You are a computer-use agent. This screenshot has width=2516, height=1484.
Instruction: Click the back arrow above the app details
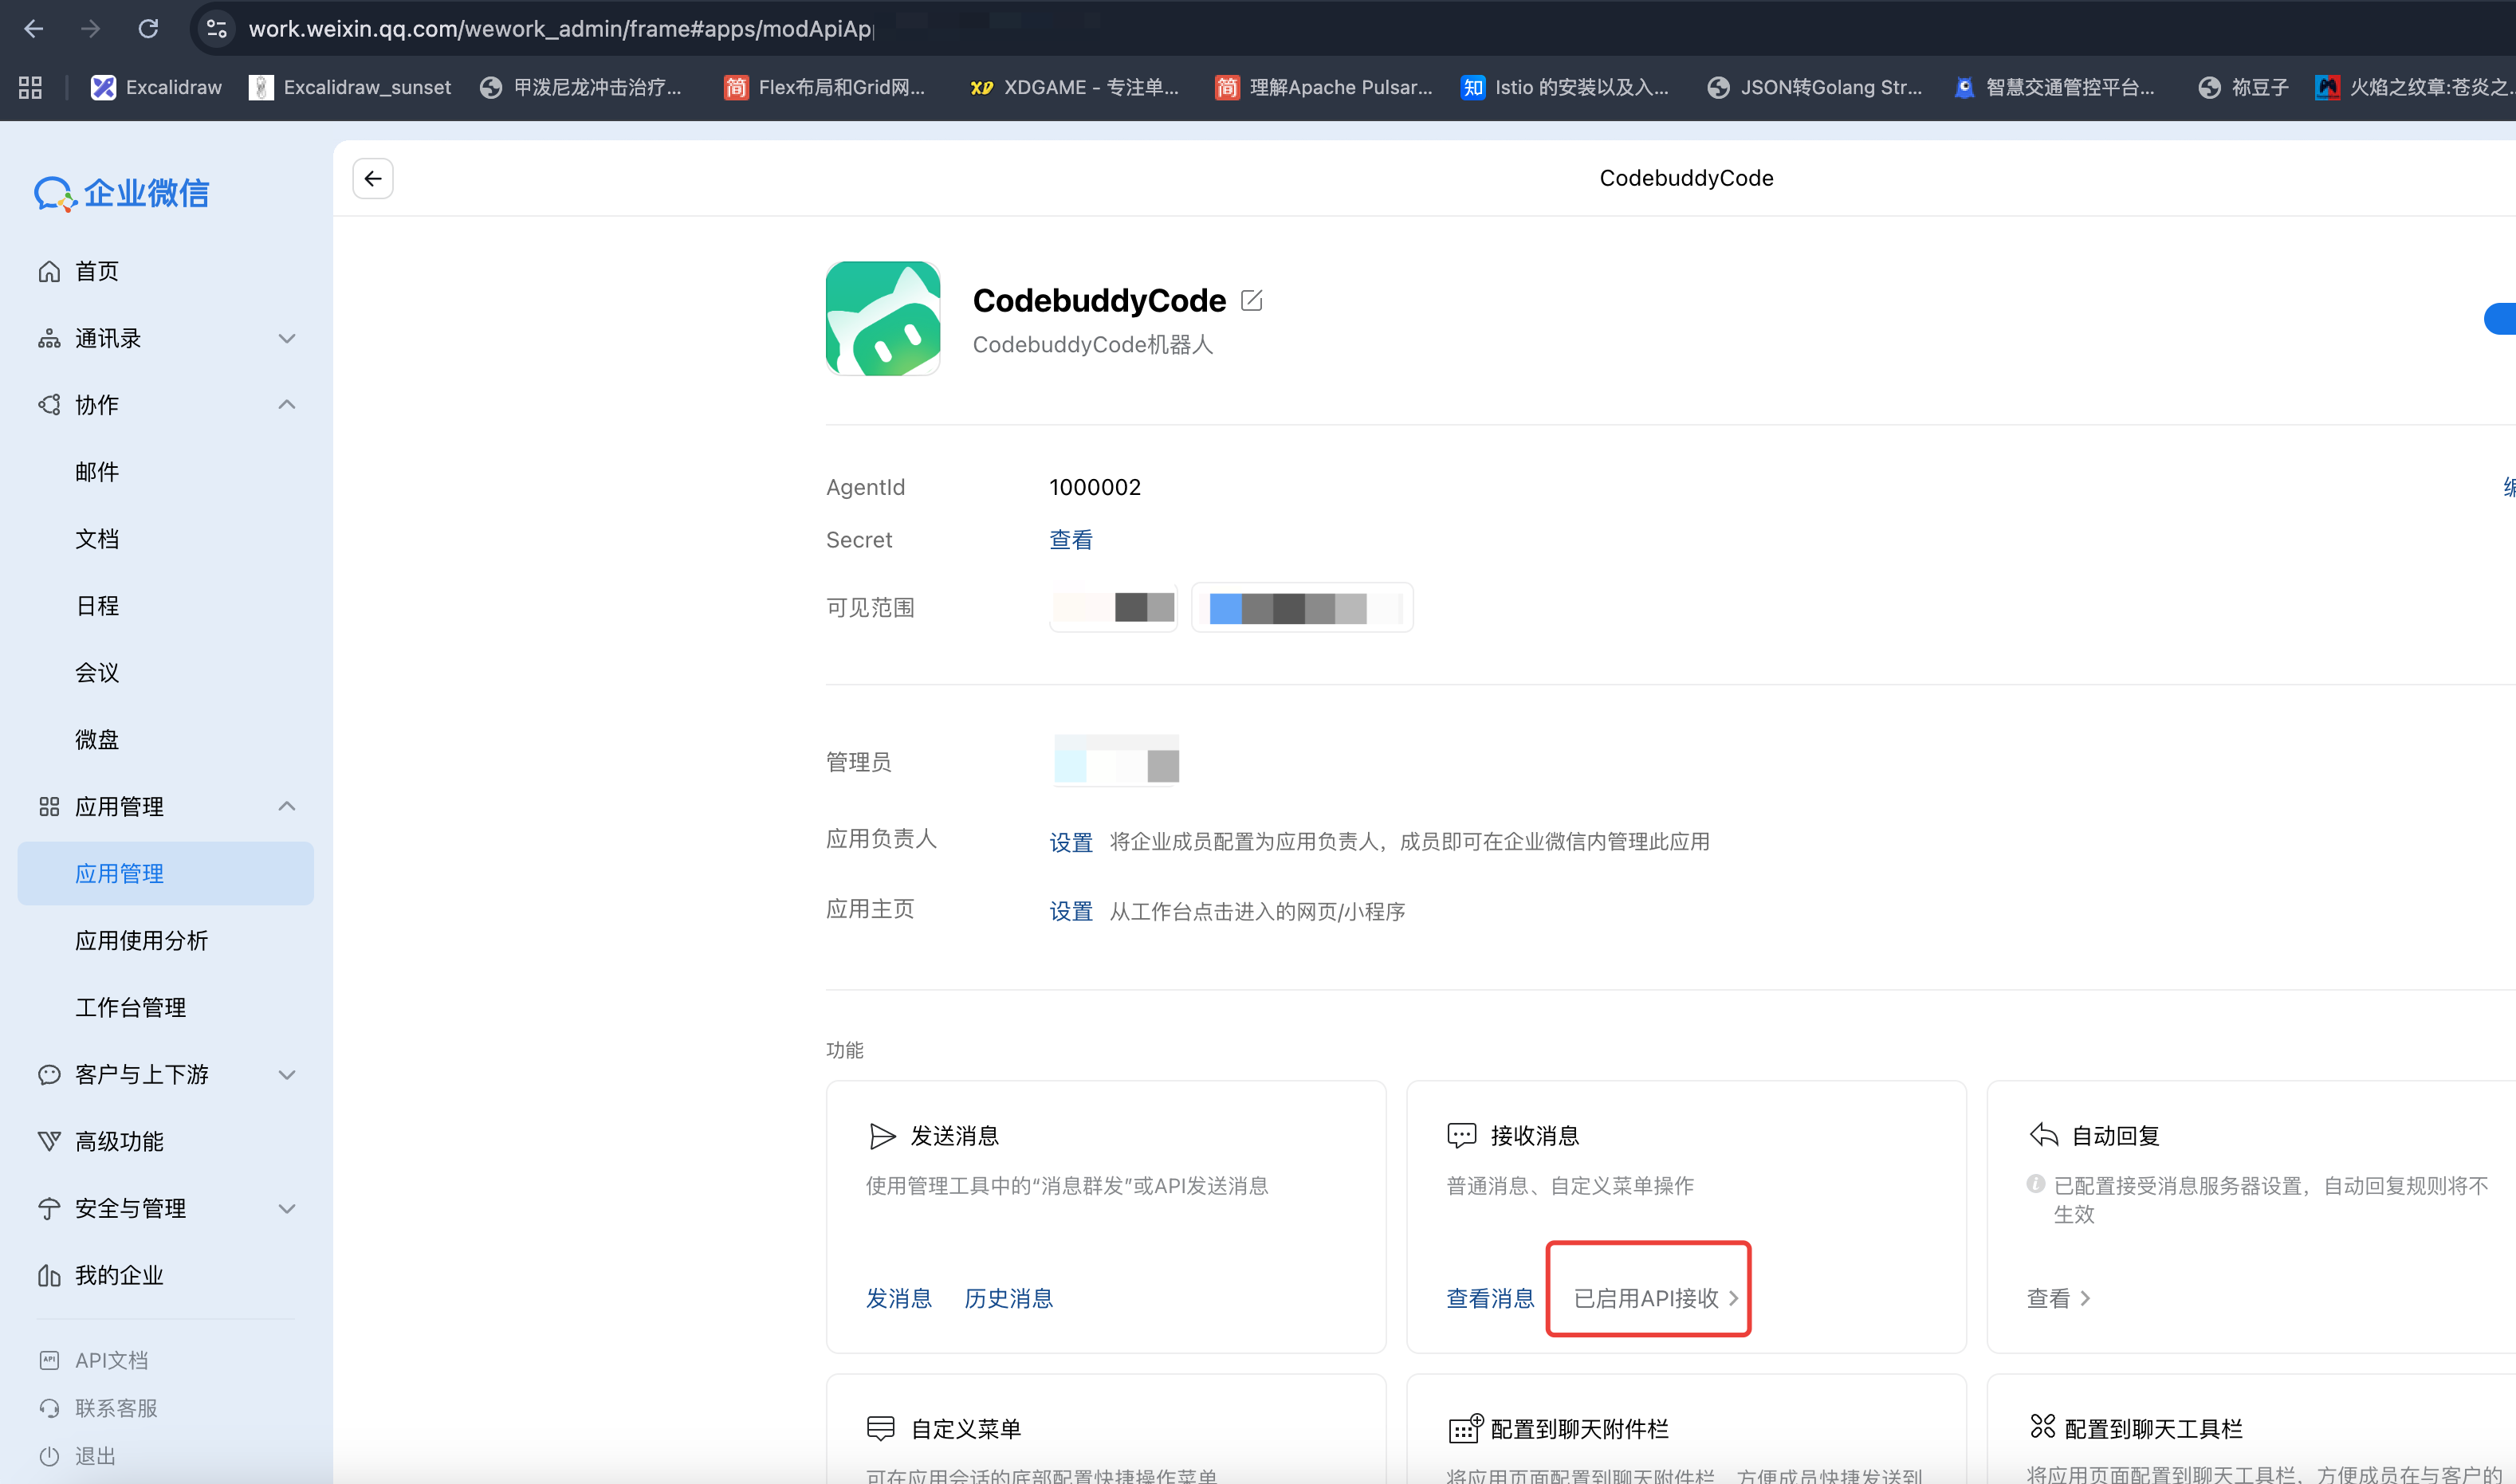[x=372, y=178]
